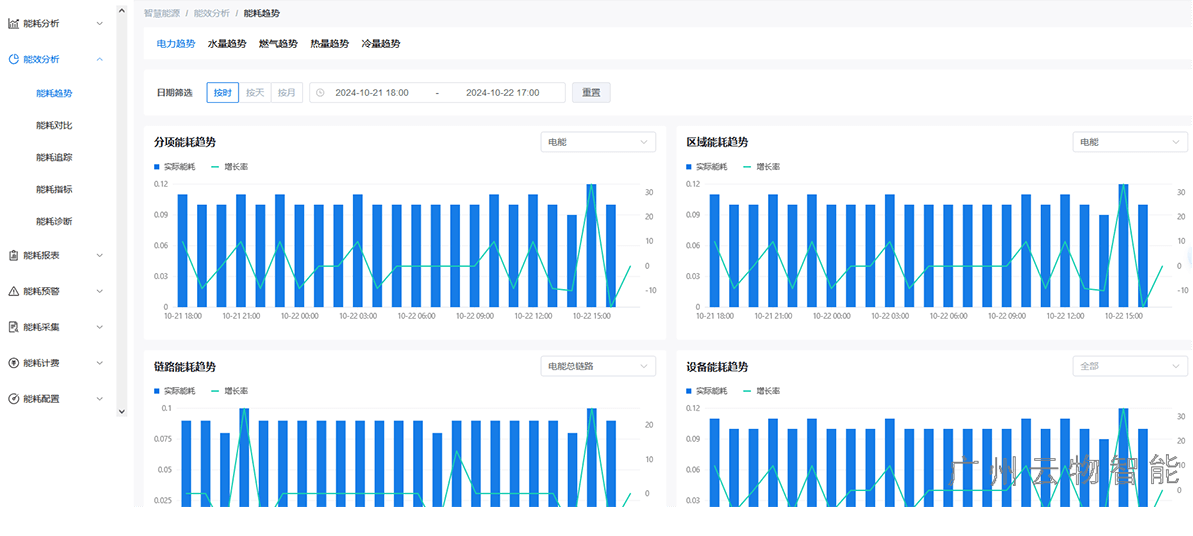Click the 能耗配置 settings icon
Image resolution: width=1193 pixels, height=536 pixels.
point(14,399)
